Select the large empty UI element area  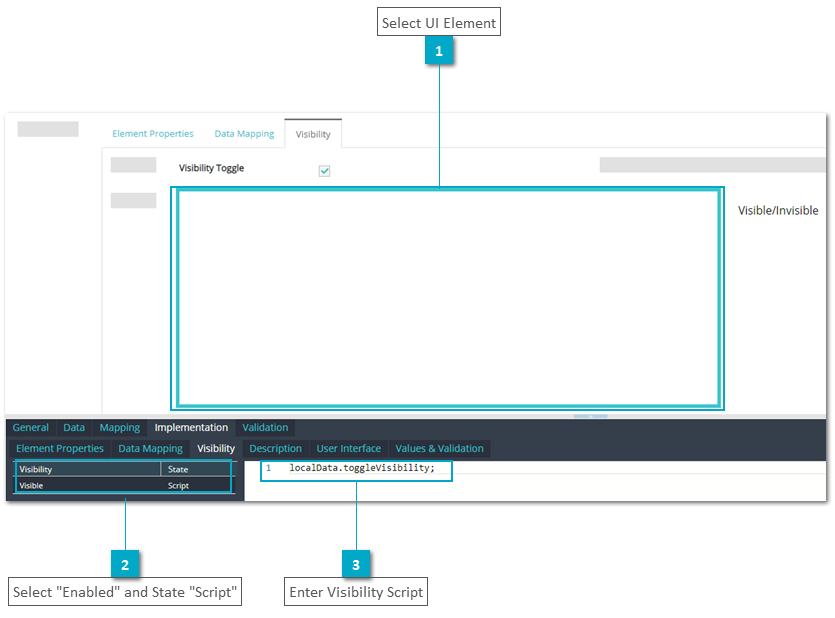click(448, 299)
